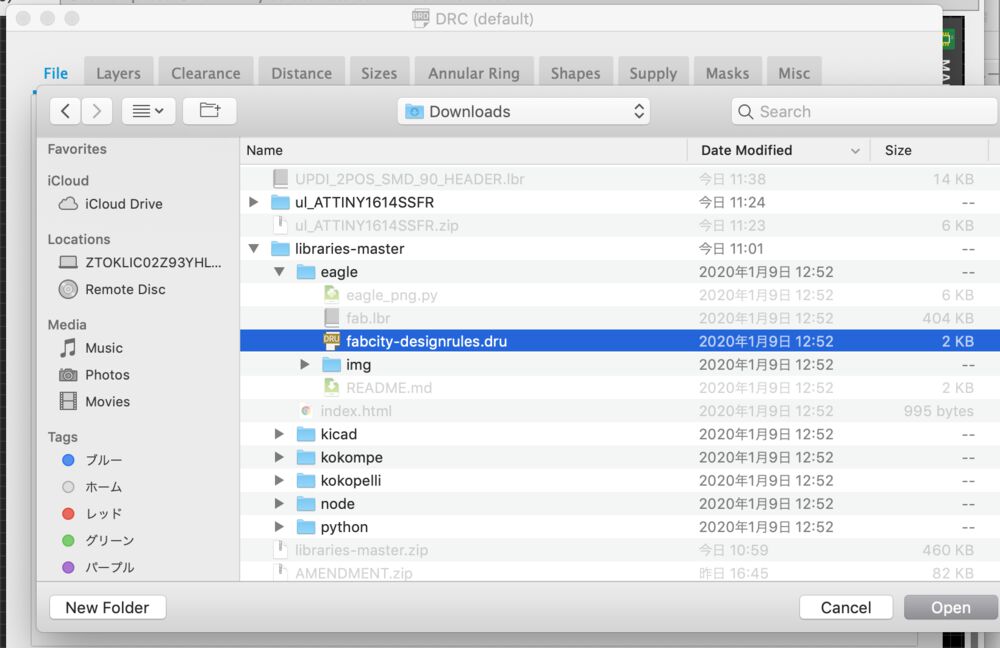Expand the kokompe folder
The height and width of the screenshot is (648, 1000).
point(279,457)
